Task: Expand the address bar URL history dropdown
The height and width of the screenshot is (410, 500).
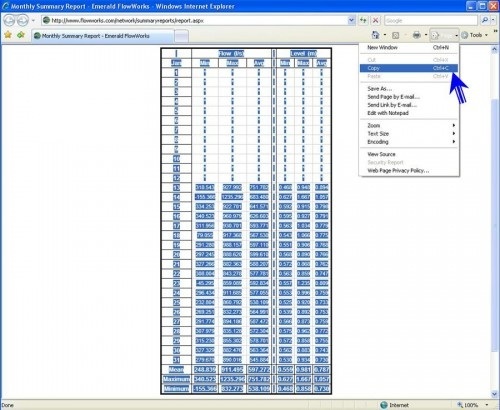Action: 351,20
